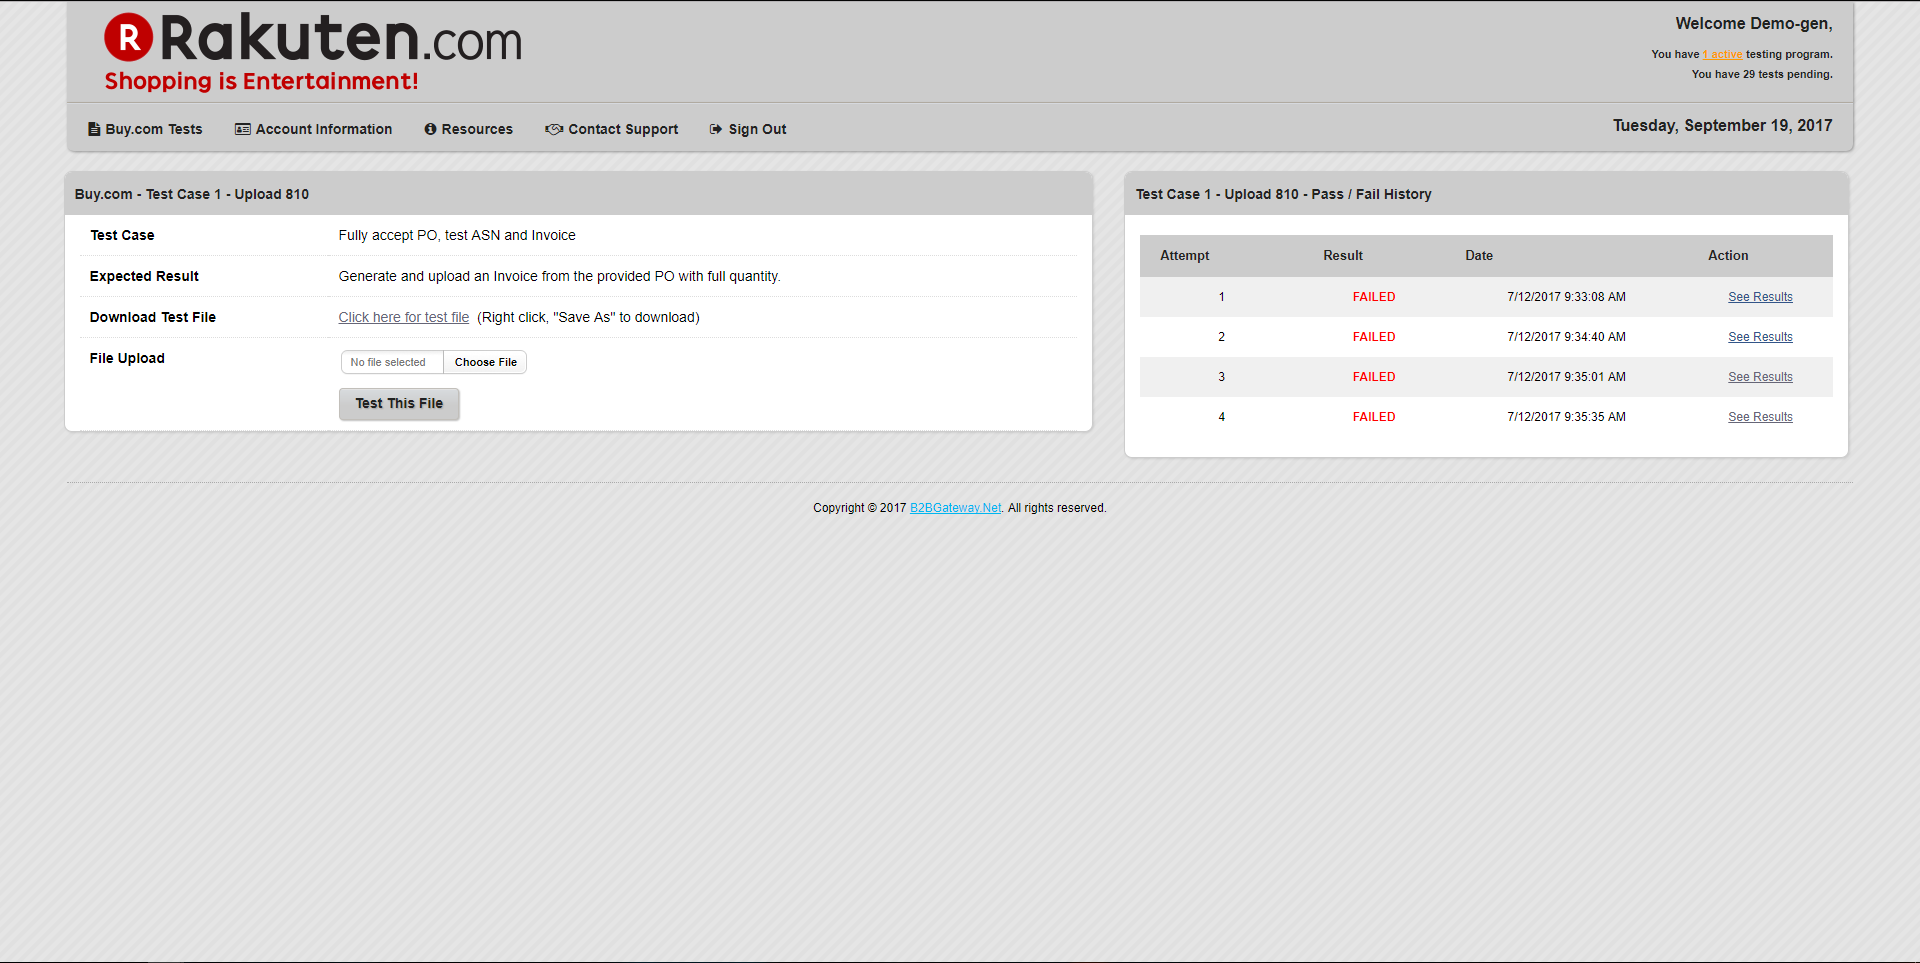Click the Date column header
This screenshot has width=1920, height=963.
pyautogui.click(x=1479, y=256)
